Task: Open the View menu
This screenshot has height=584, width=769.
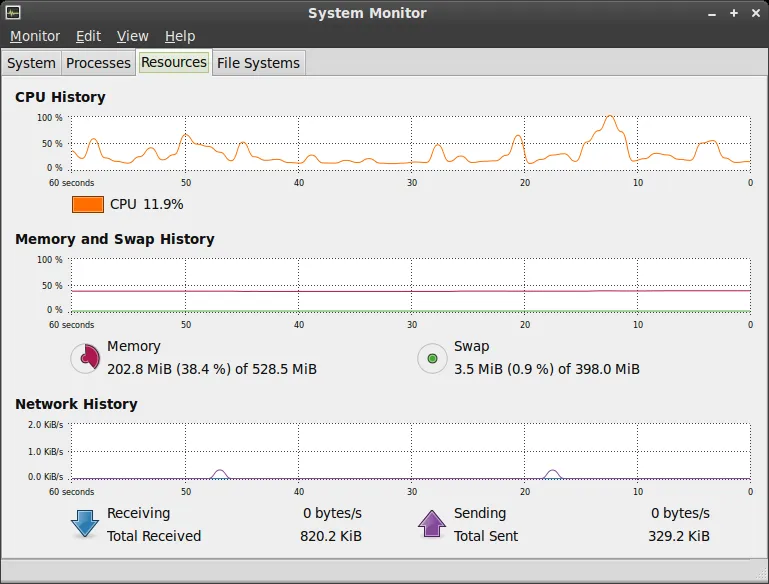Action: 133,36
